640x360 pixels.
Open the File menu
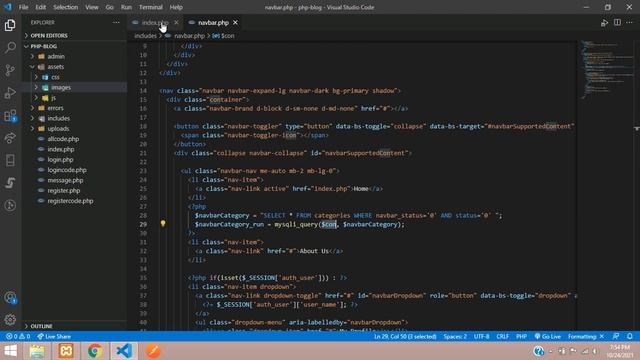(x=24, y=7)
